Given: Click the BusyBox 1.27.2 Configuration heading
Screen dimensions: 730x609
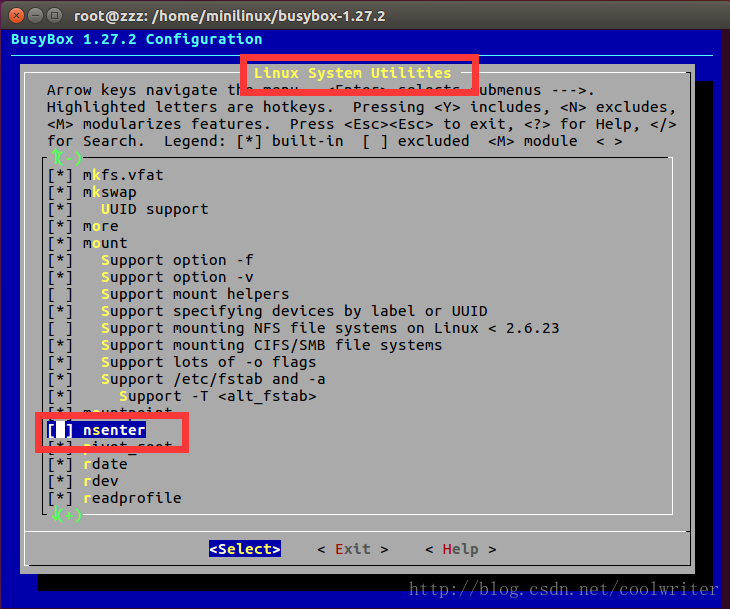Looking at the screenshot, I should pos(136,40).
